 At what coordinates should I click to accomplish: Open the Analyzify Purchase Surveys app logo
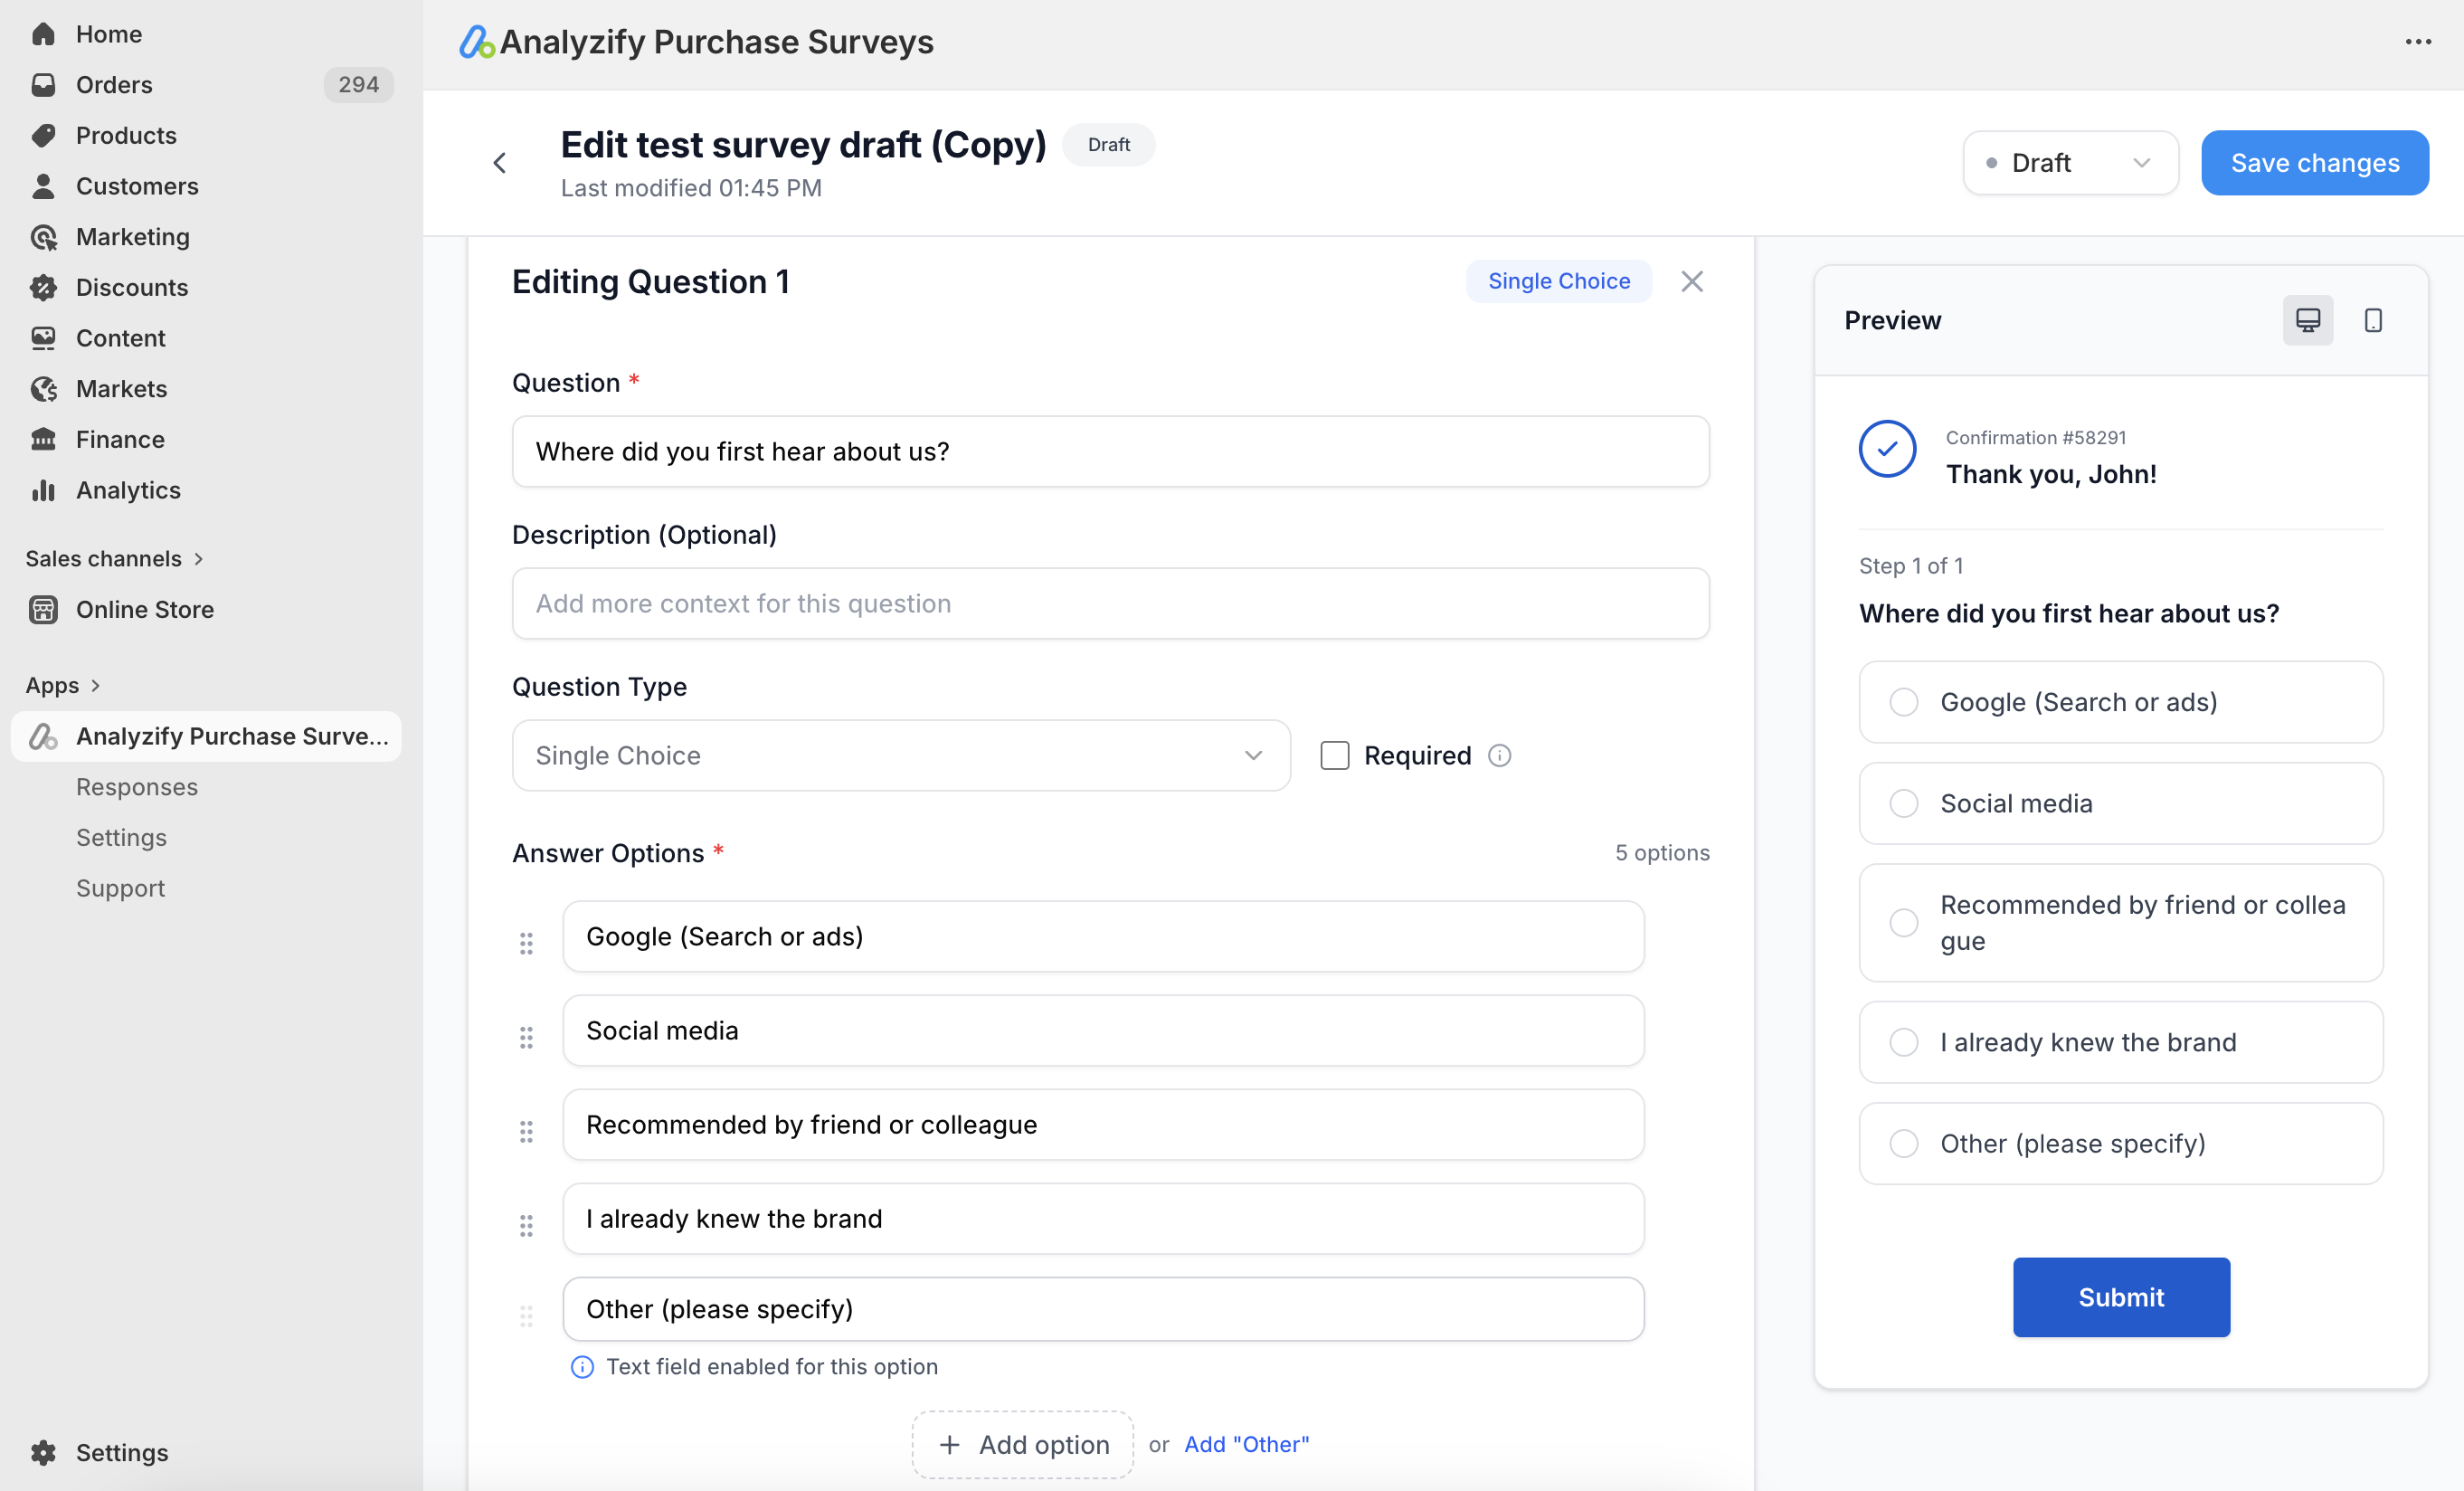(x=477, y=42)
